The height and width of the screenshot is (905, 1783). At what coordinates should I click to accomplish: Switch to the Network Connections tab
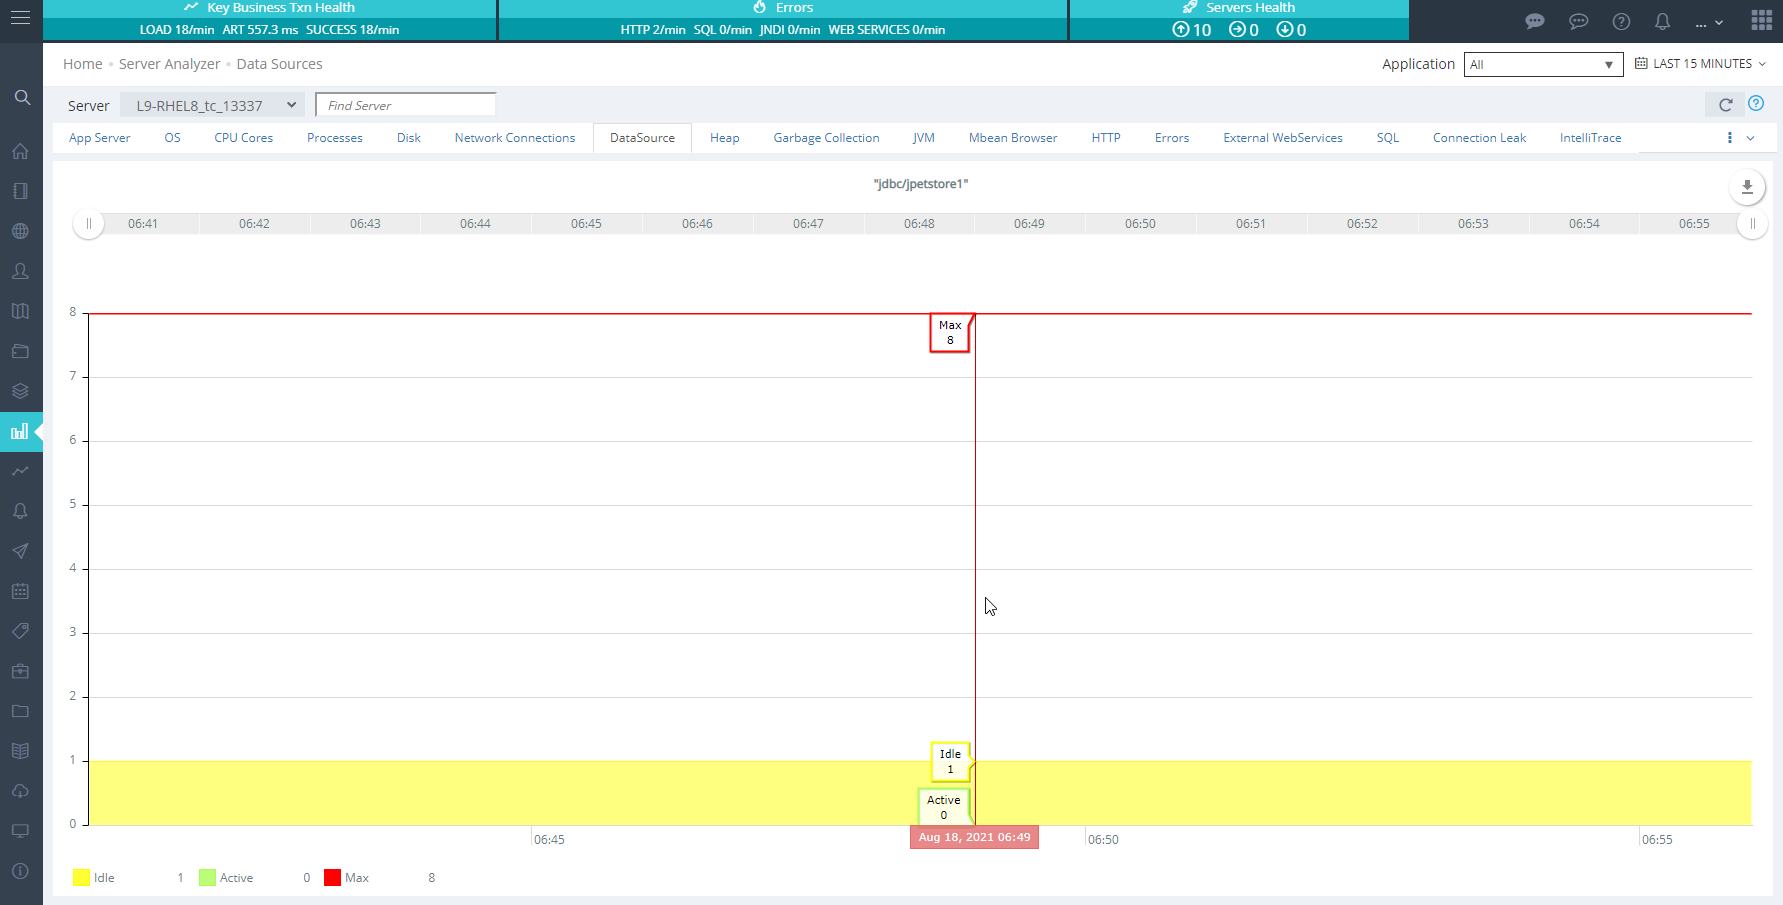(x=514, y=138)
